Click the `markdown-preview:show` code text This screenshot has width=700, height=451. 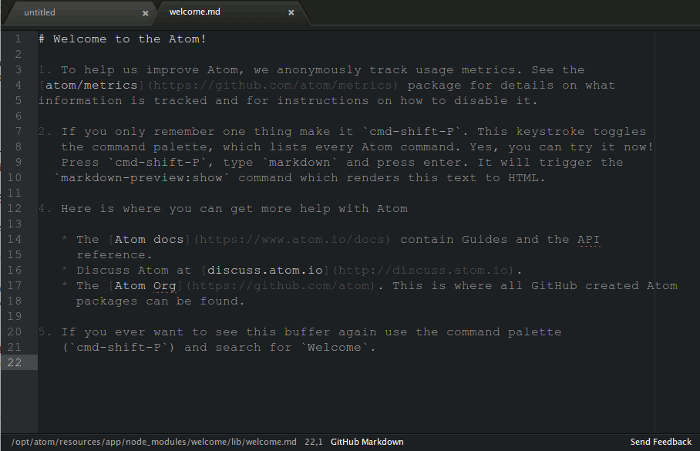(142, 178)
